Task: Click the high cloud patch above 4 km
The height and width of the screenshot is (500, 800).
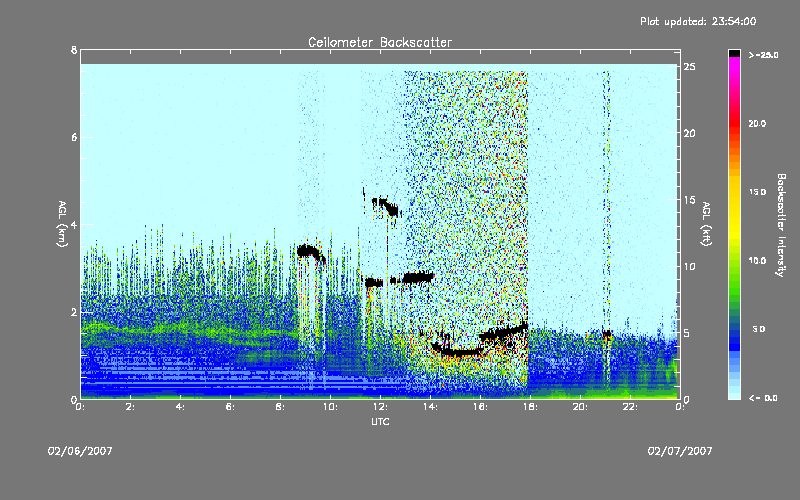Action: (x=386, y=206)
